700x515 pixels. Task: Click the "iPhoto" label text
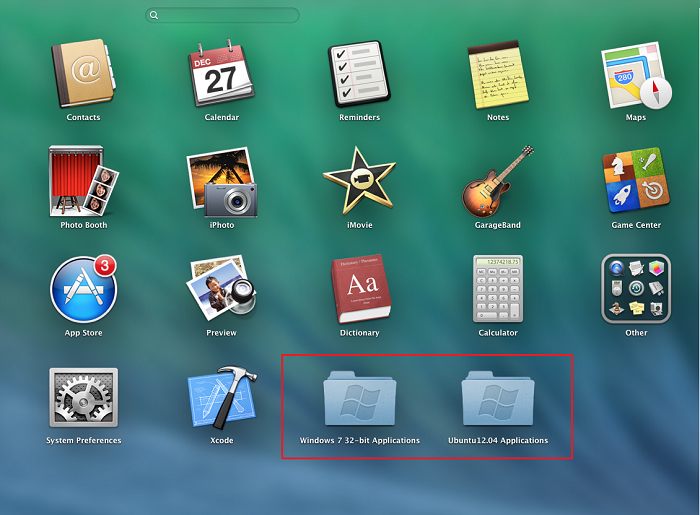(x=222, y=225)
